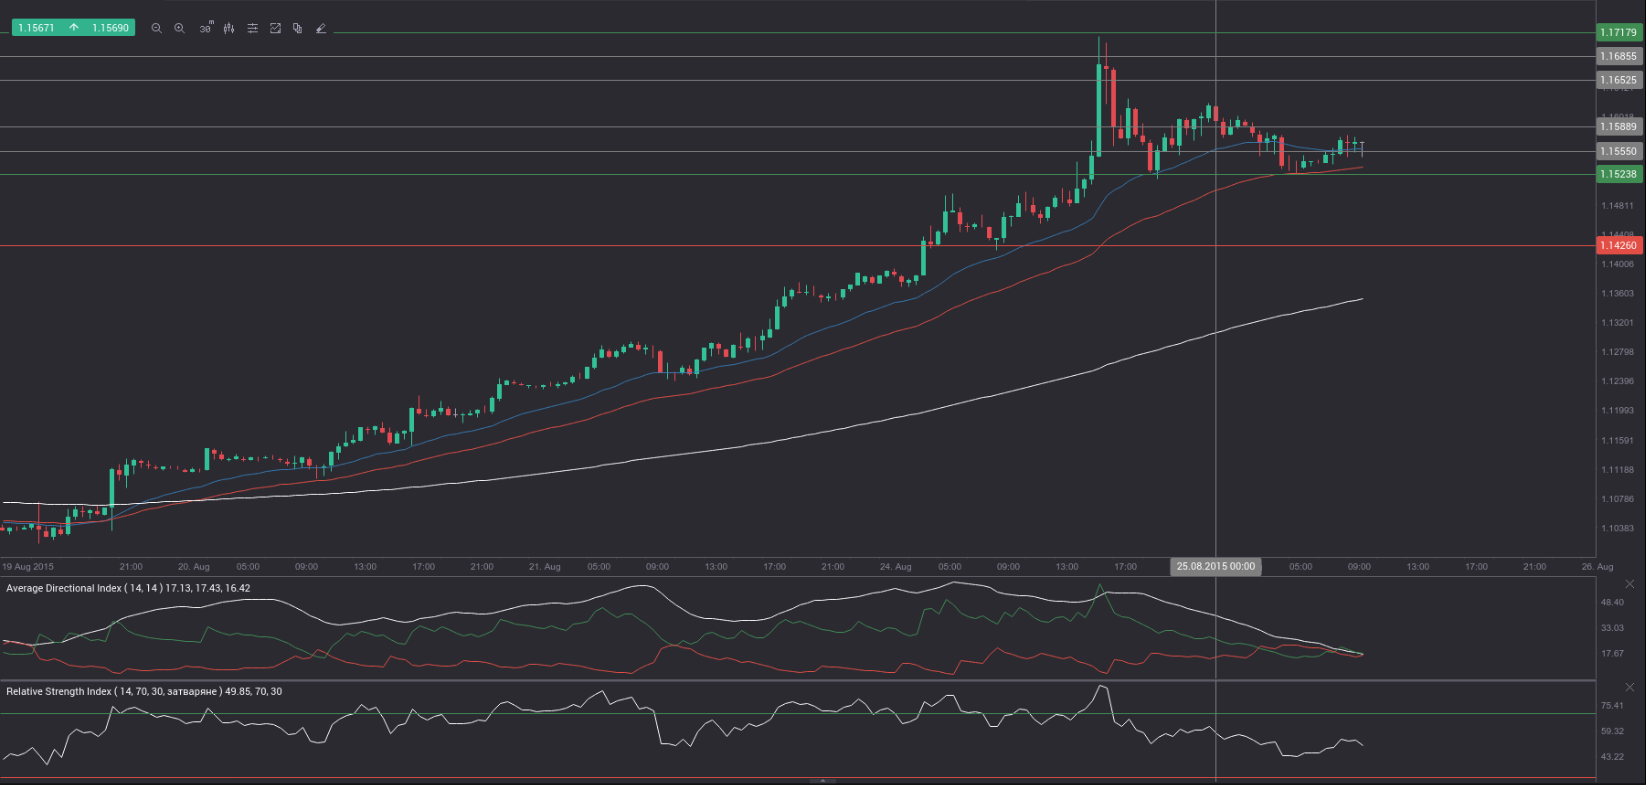Select the drawing pencil tool
The width and height of the screenshot is (1646, 785).
tap(321, 28)
